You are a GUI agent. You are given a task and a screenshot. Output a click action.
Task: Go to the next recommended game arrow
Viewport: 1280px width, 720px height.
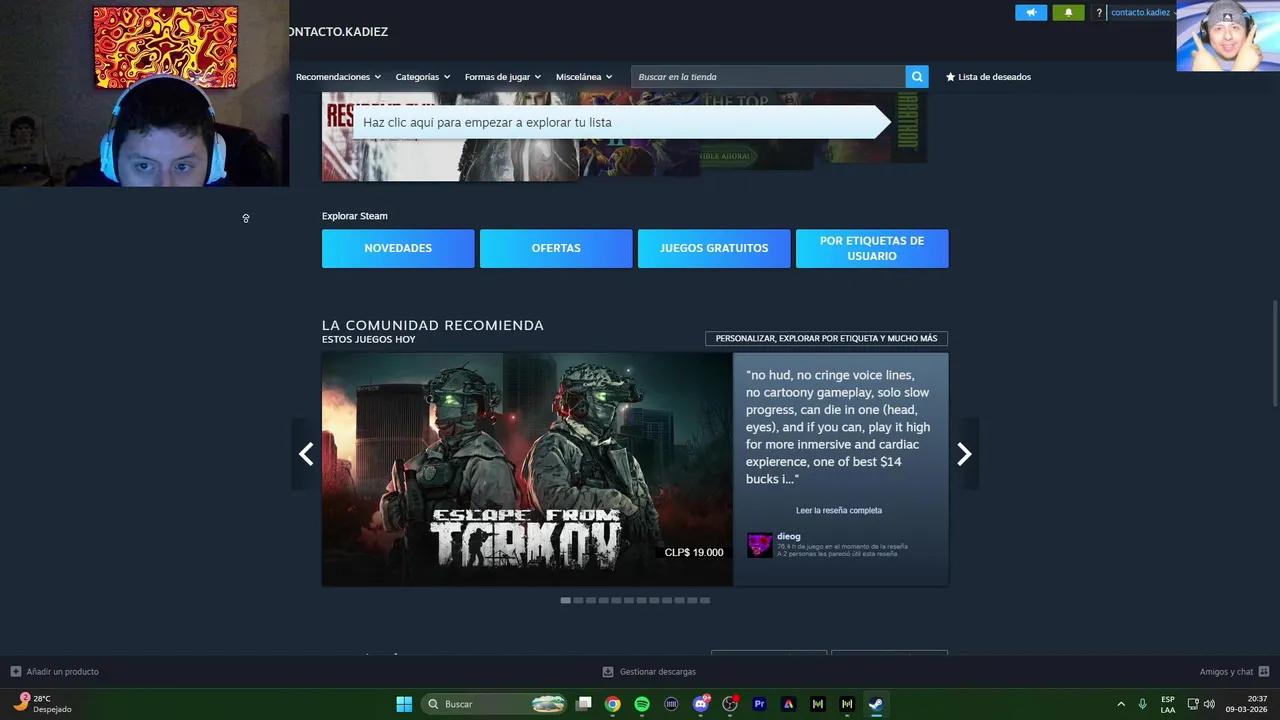[964, 454]
